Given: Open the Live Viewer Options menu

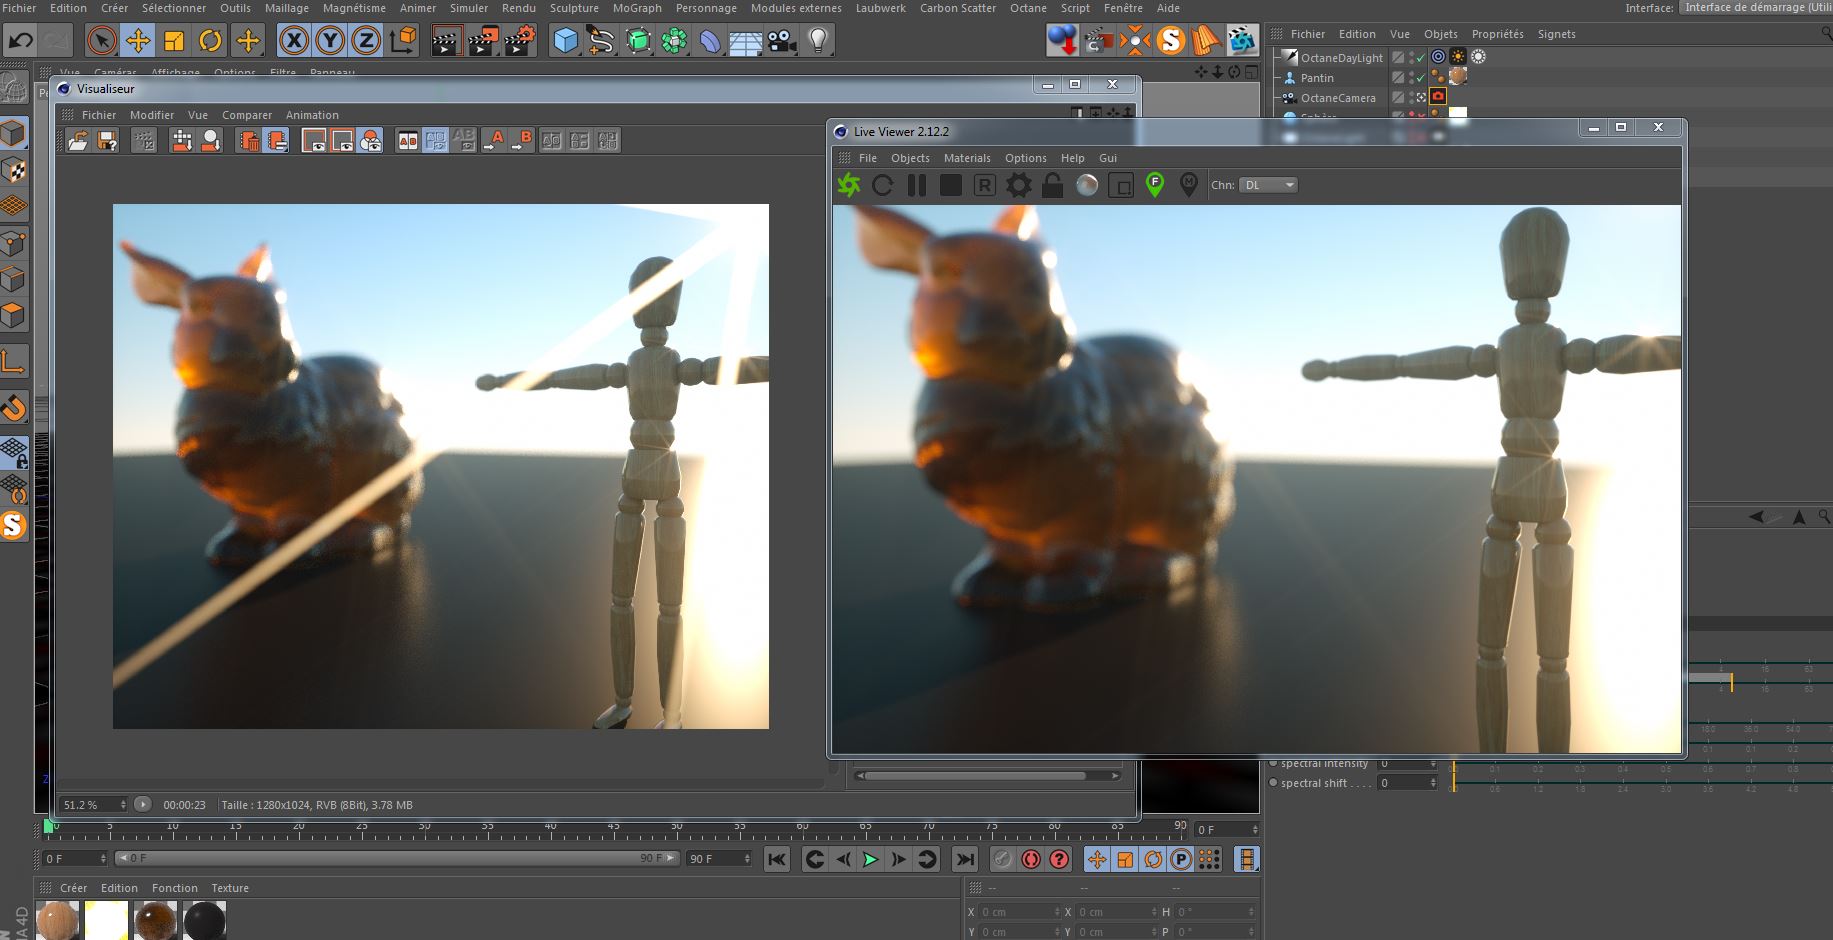Looking at the screenshot, I should [1026, 158].
